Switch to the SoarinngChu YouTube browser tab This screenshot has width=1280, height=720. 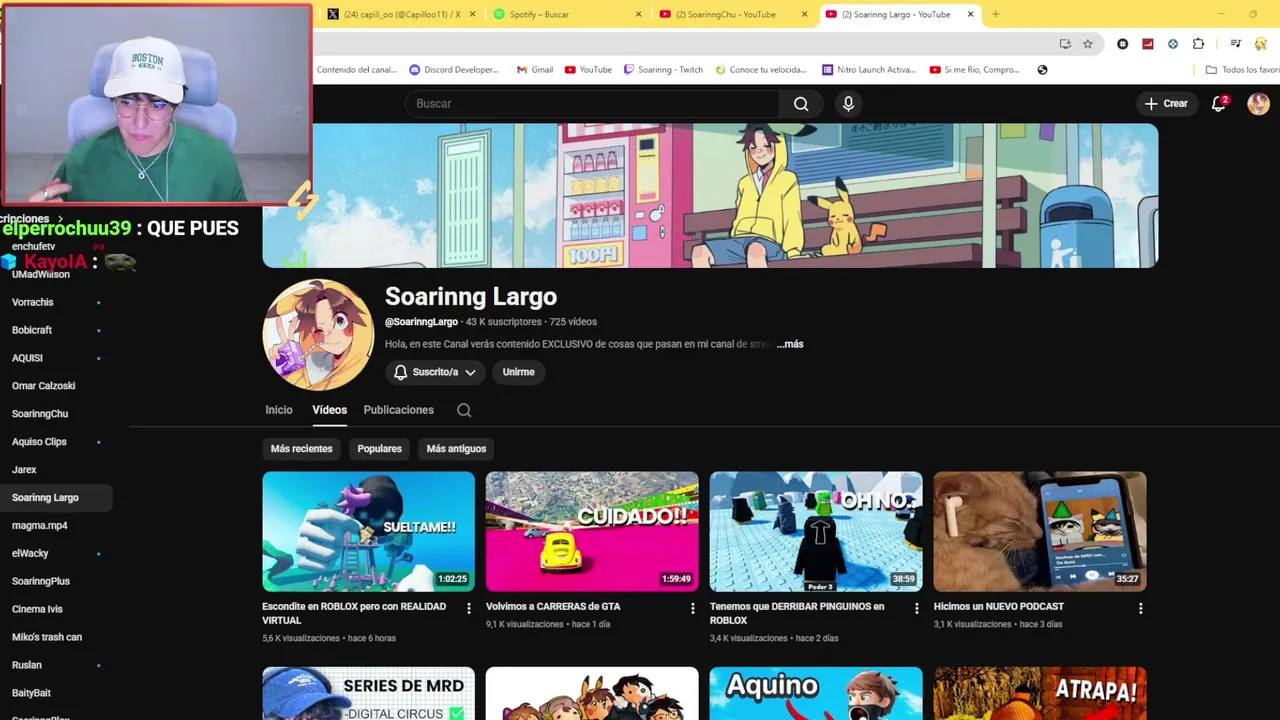point(733,14)
